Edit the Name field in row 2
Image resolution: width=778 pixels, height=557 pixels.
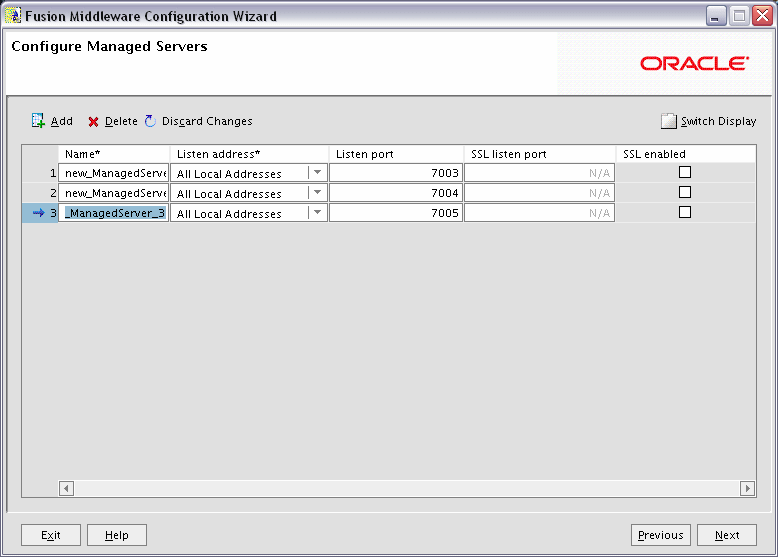tap(114, 192)
